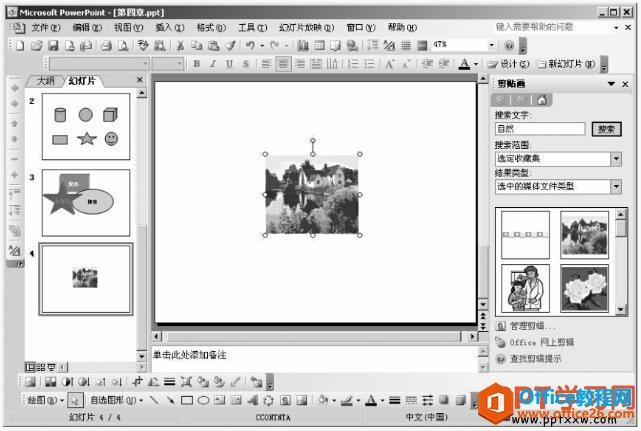Click the 新幻灯片 (New Slide) button
Viewport: 641px width, 431px height.
567,64
